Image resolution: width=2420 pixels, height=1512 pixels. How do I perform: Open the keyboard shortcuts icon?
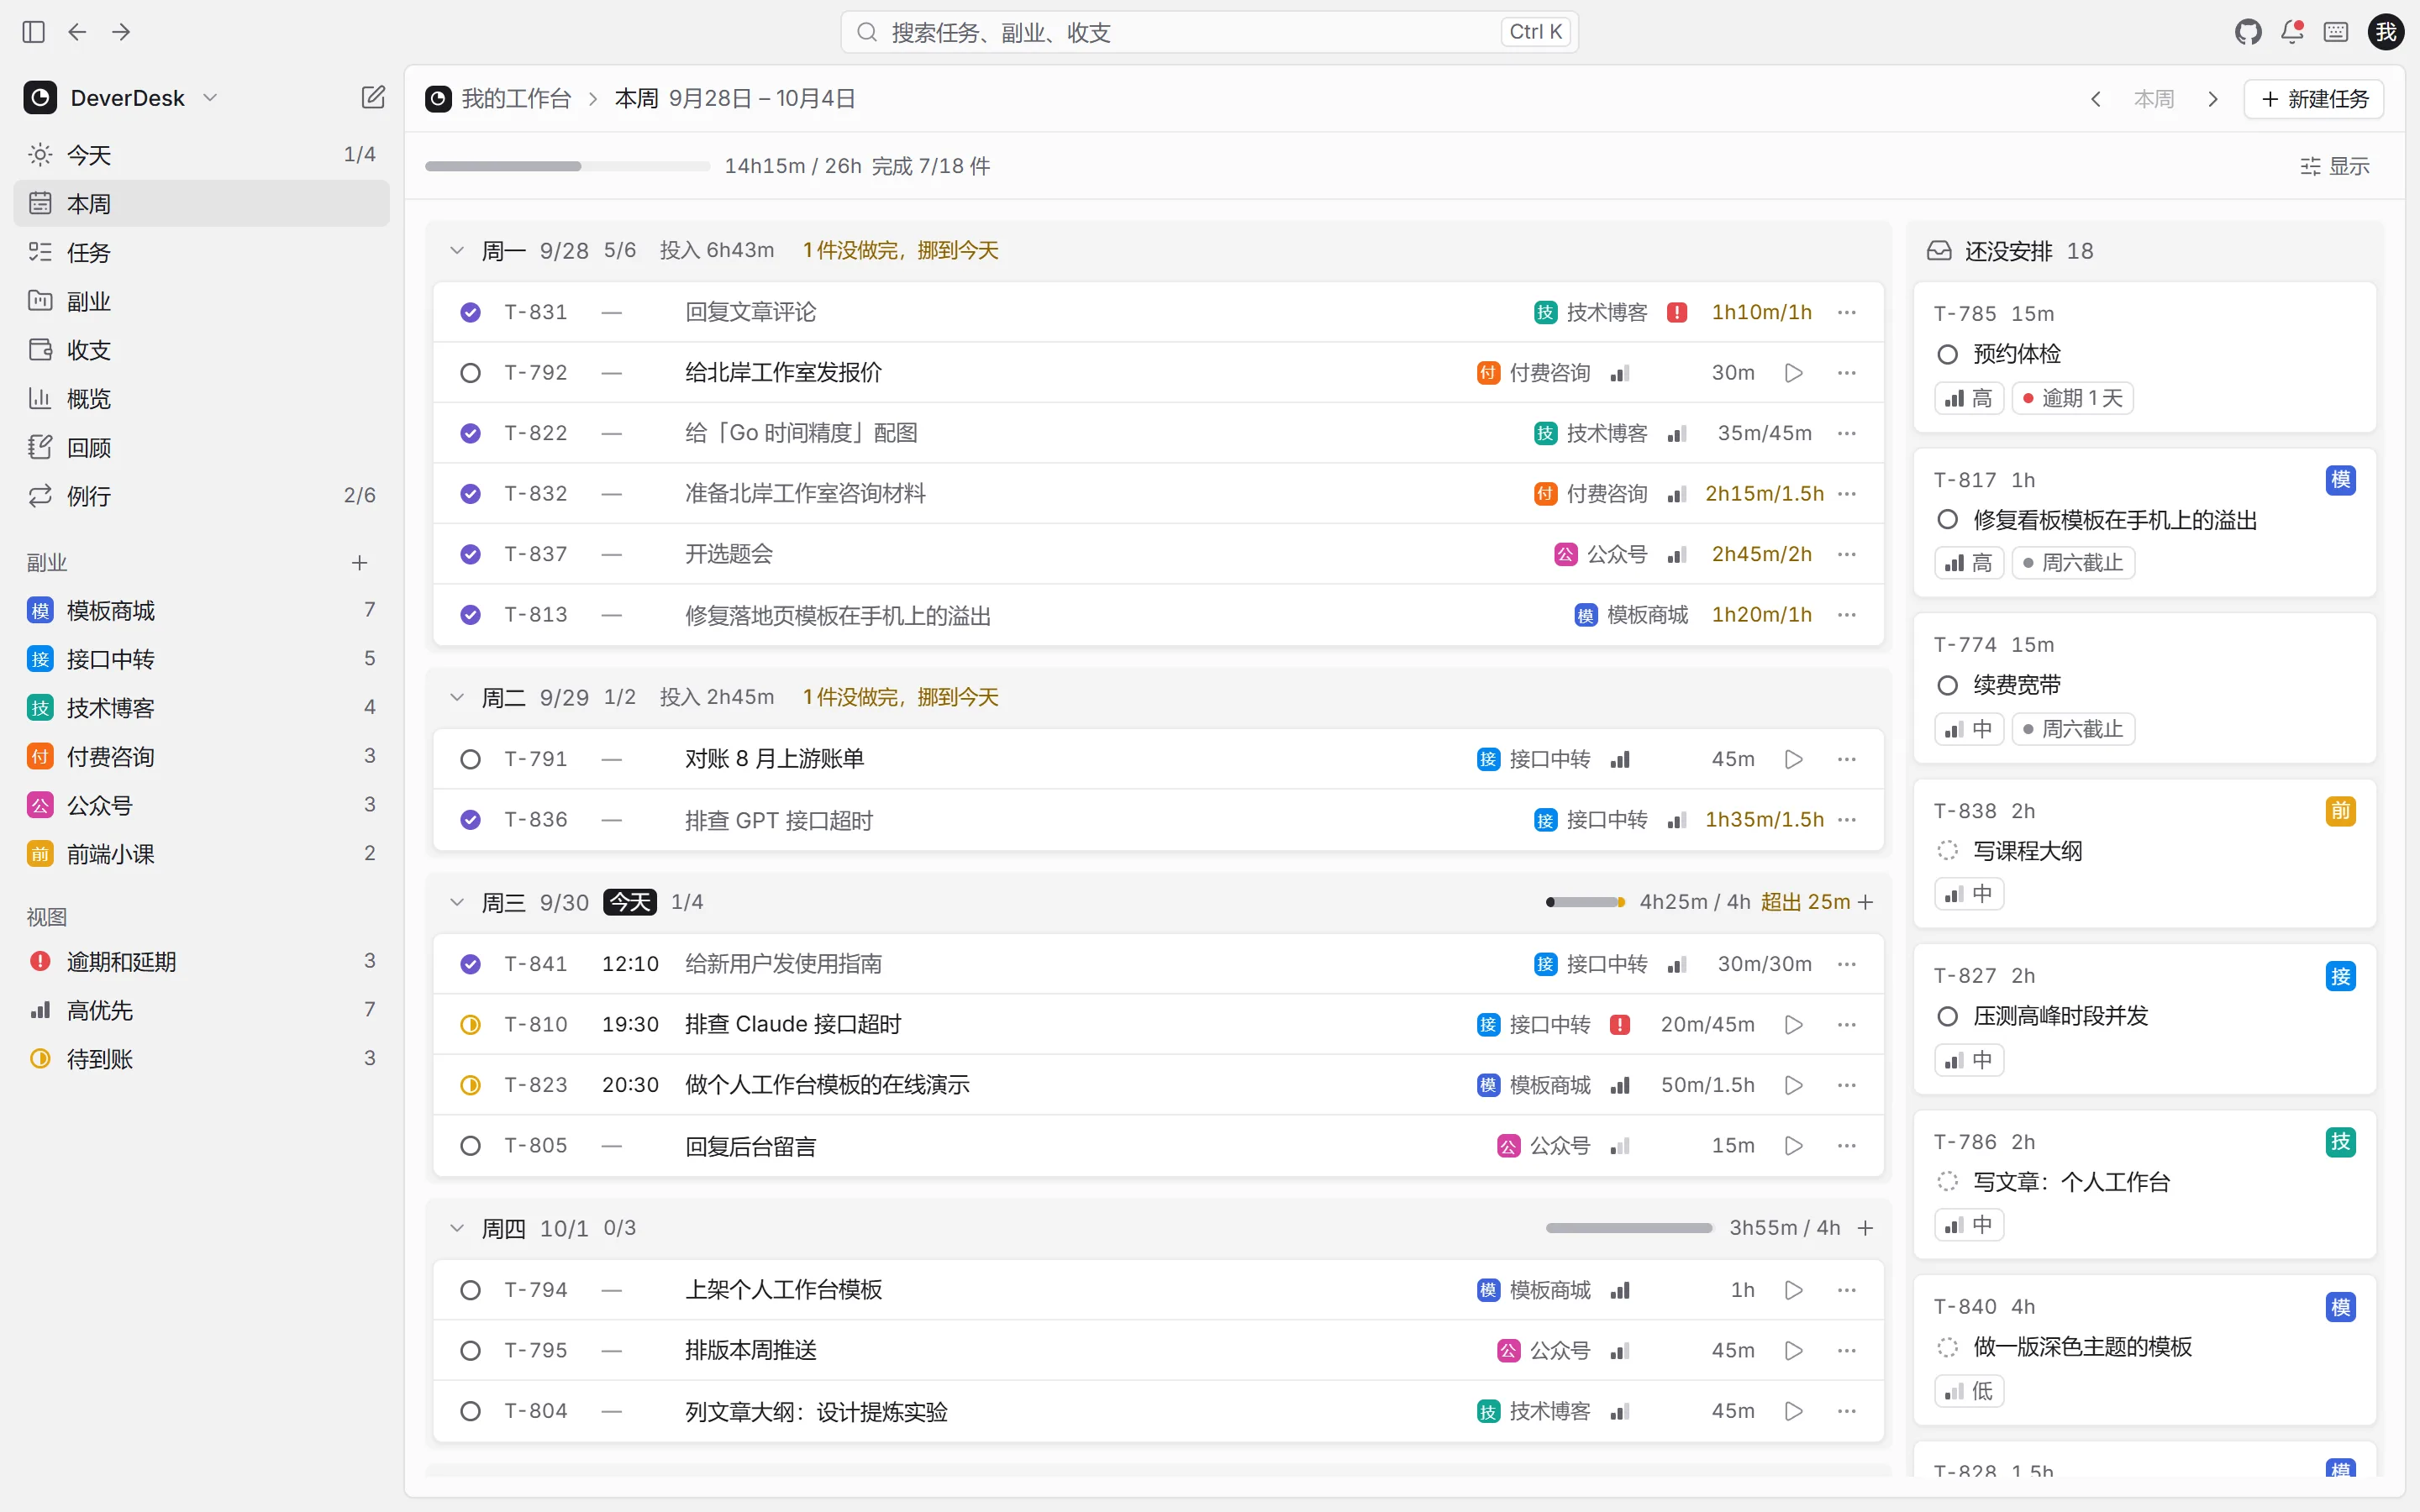pyautogui.click(x=2336, y=32)
